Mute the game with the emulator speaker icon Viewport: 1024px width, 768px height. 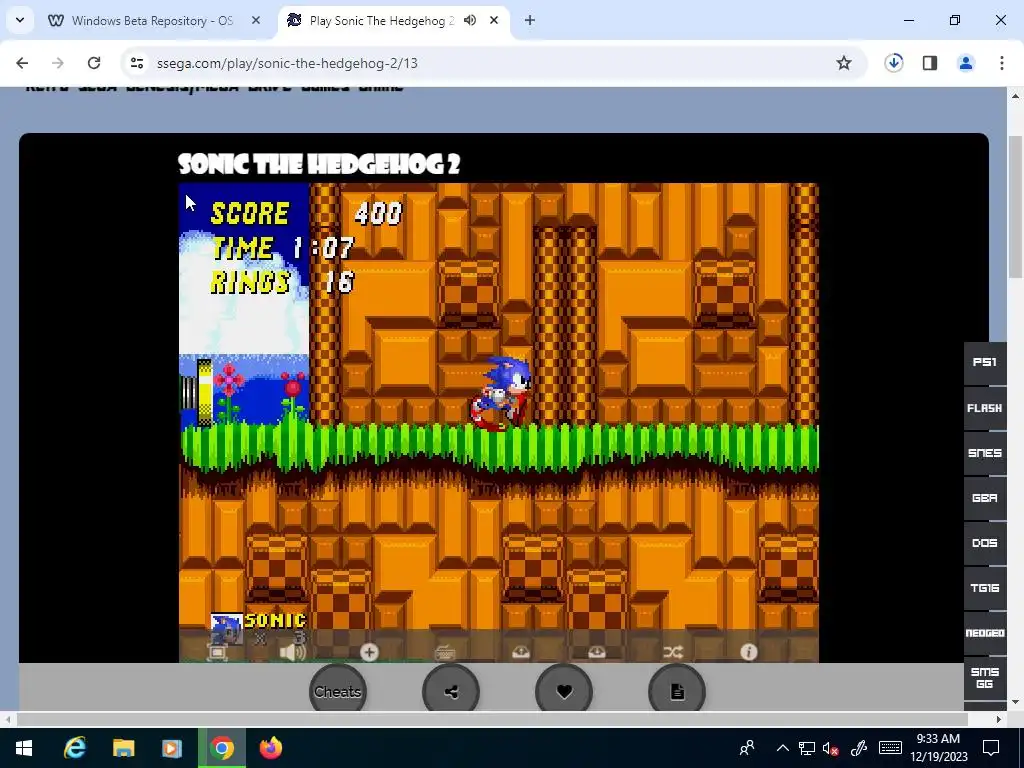292,652
